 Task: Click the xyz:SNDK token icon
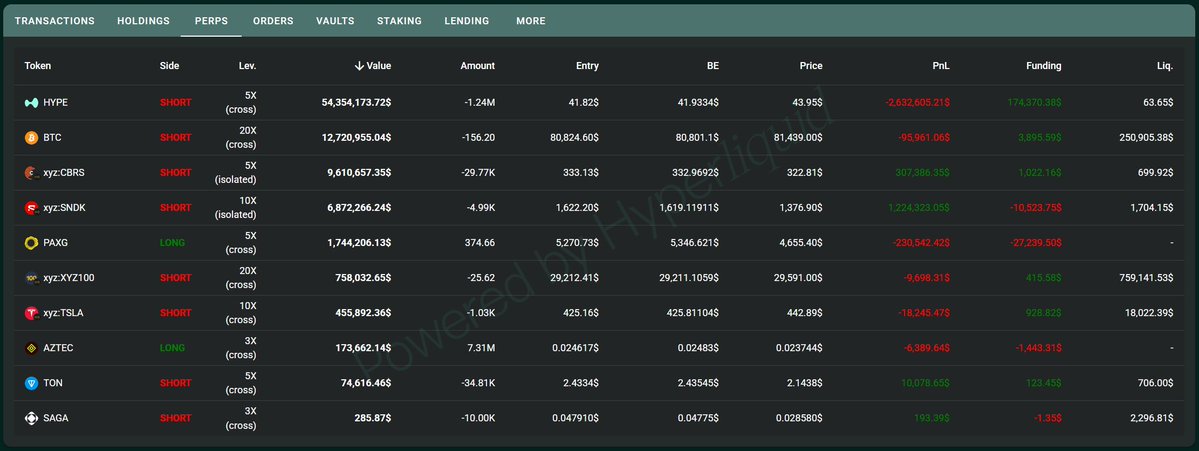pyautogui.click(x=31, y=208)
